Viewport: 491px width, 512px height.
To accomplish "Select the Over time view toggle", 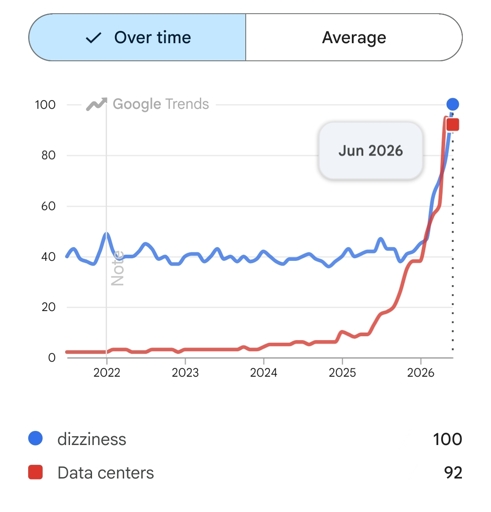I will tap(137, 37).
